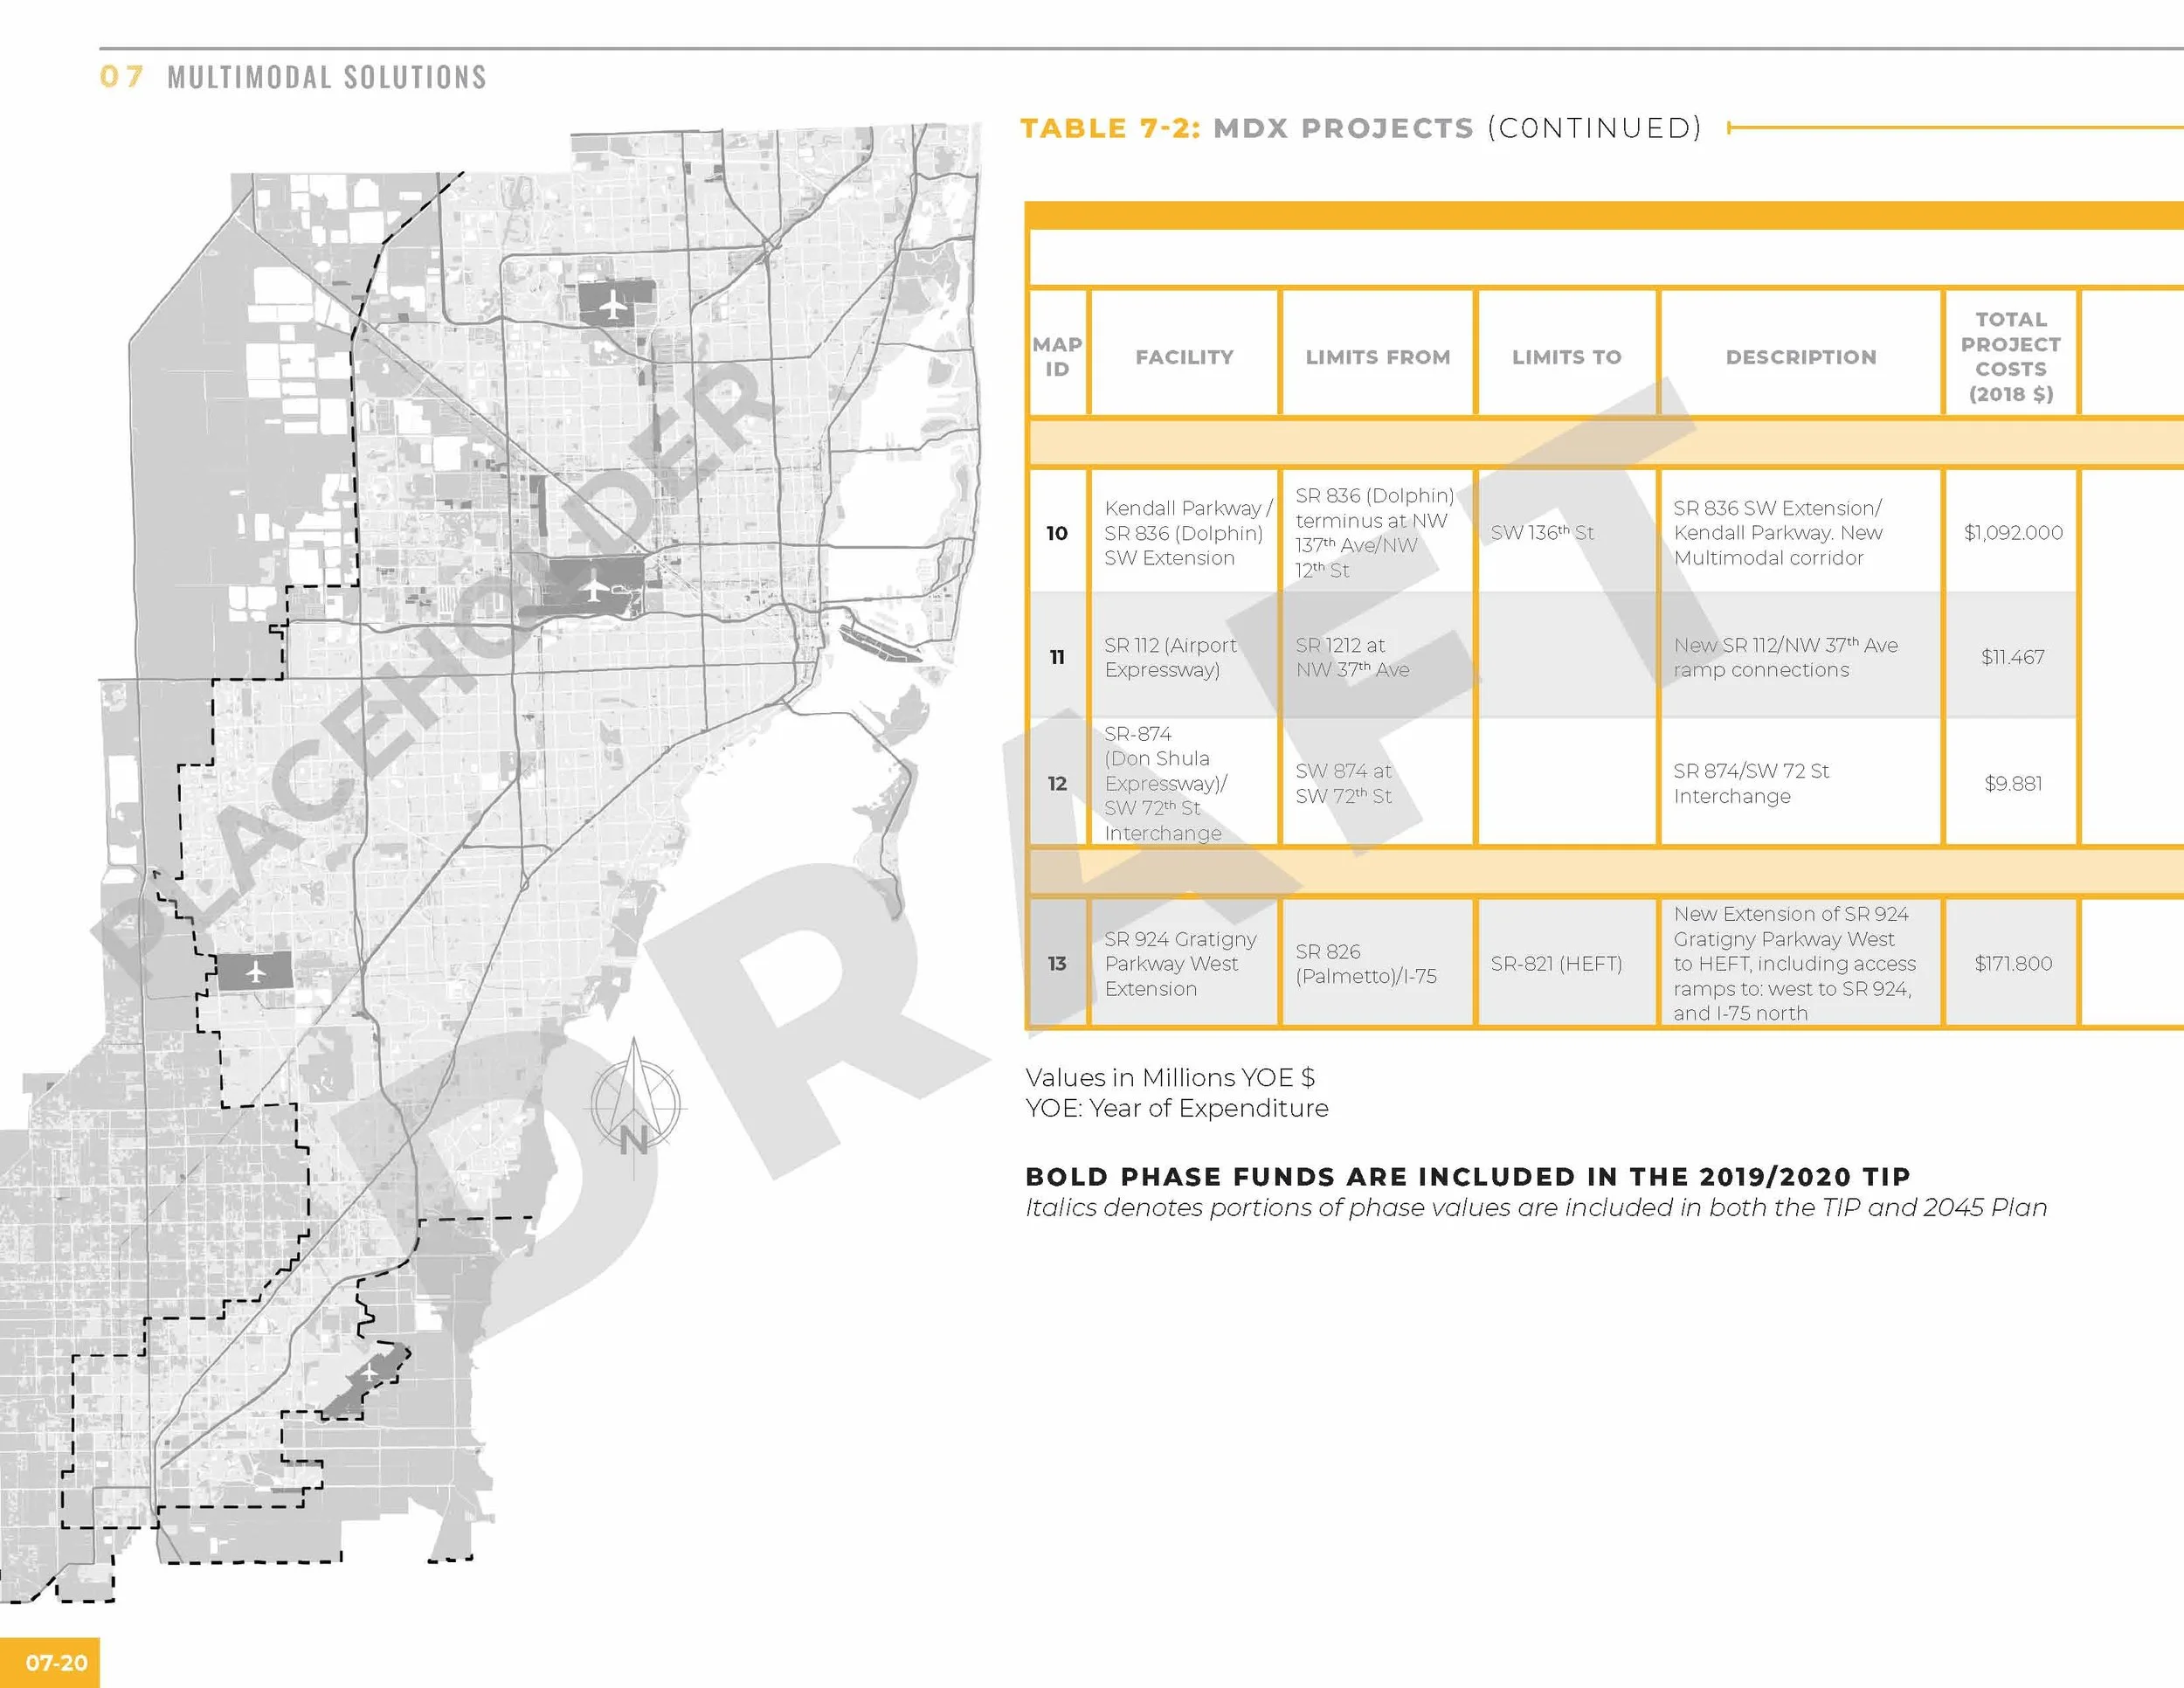
Task: Click "MDX PROJECTS" in the table title
Action: (1343, 128)
